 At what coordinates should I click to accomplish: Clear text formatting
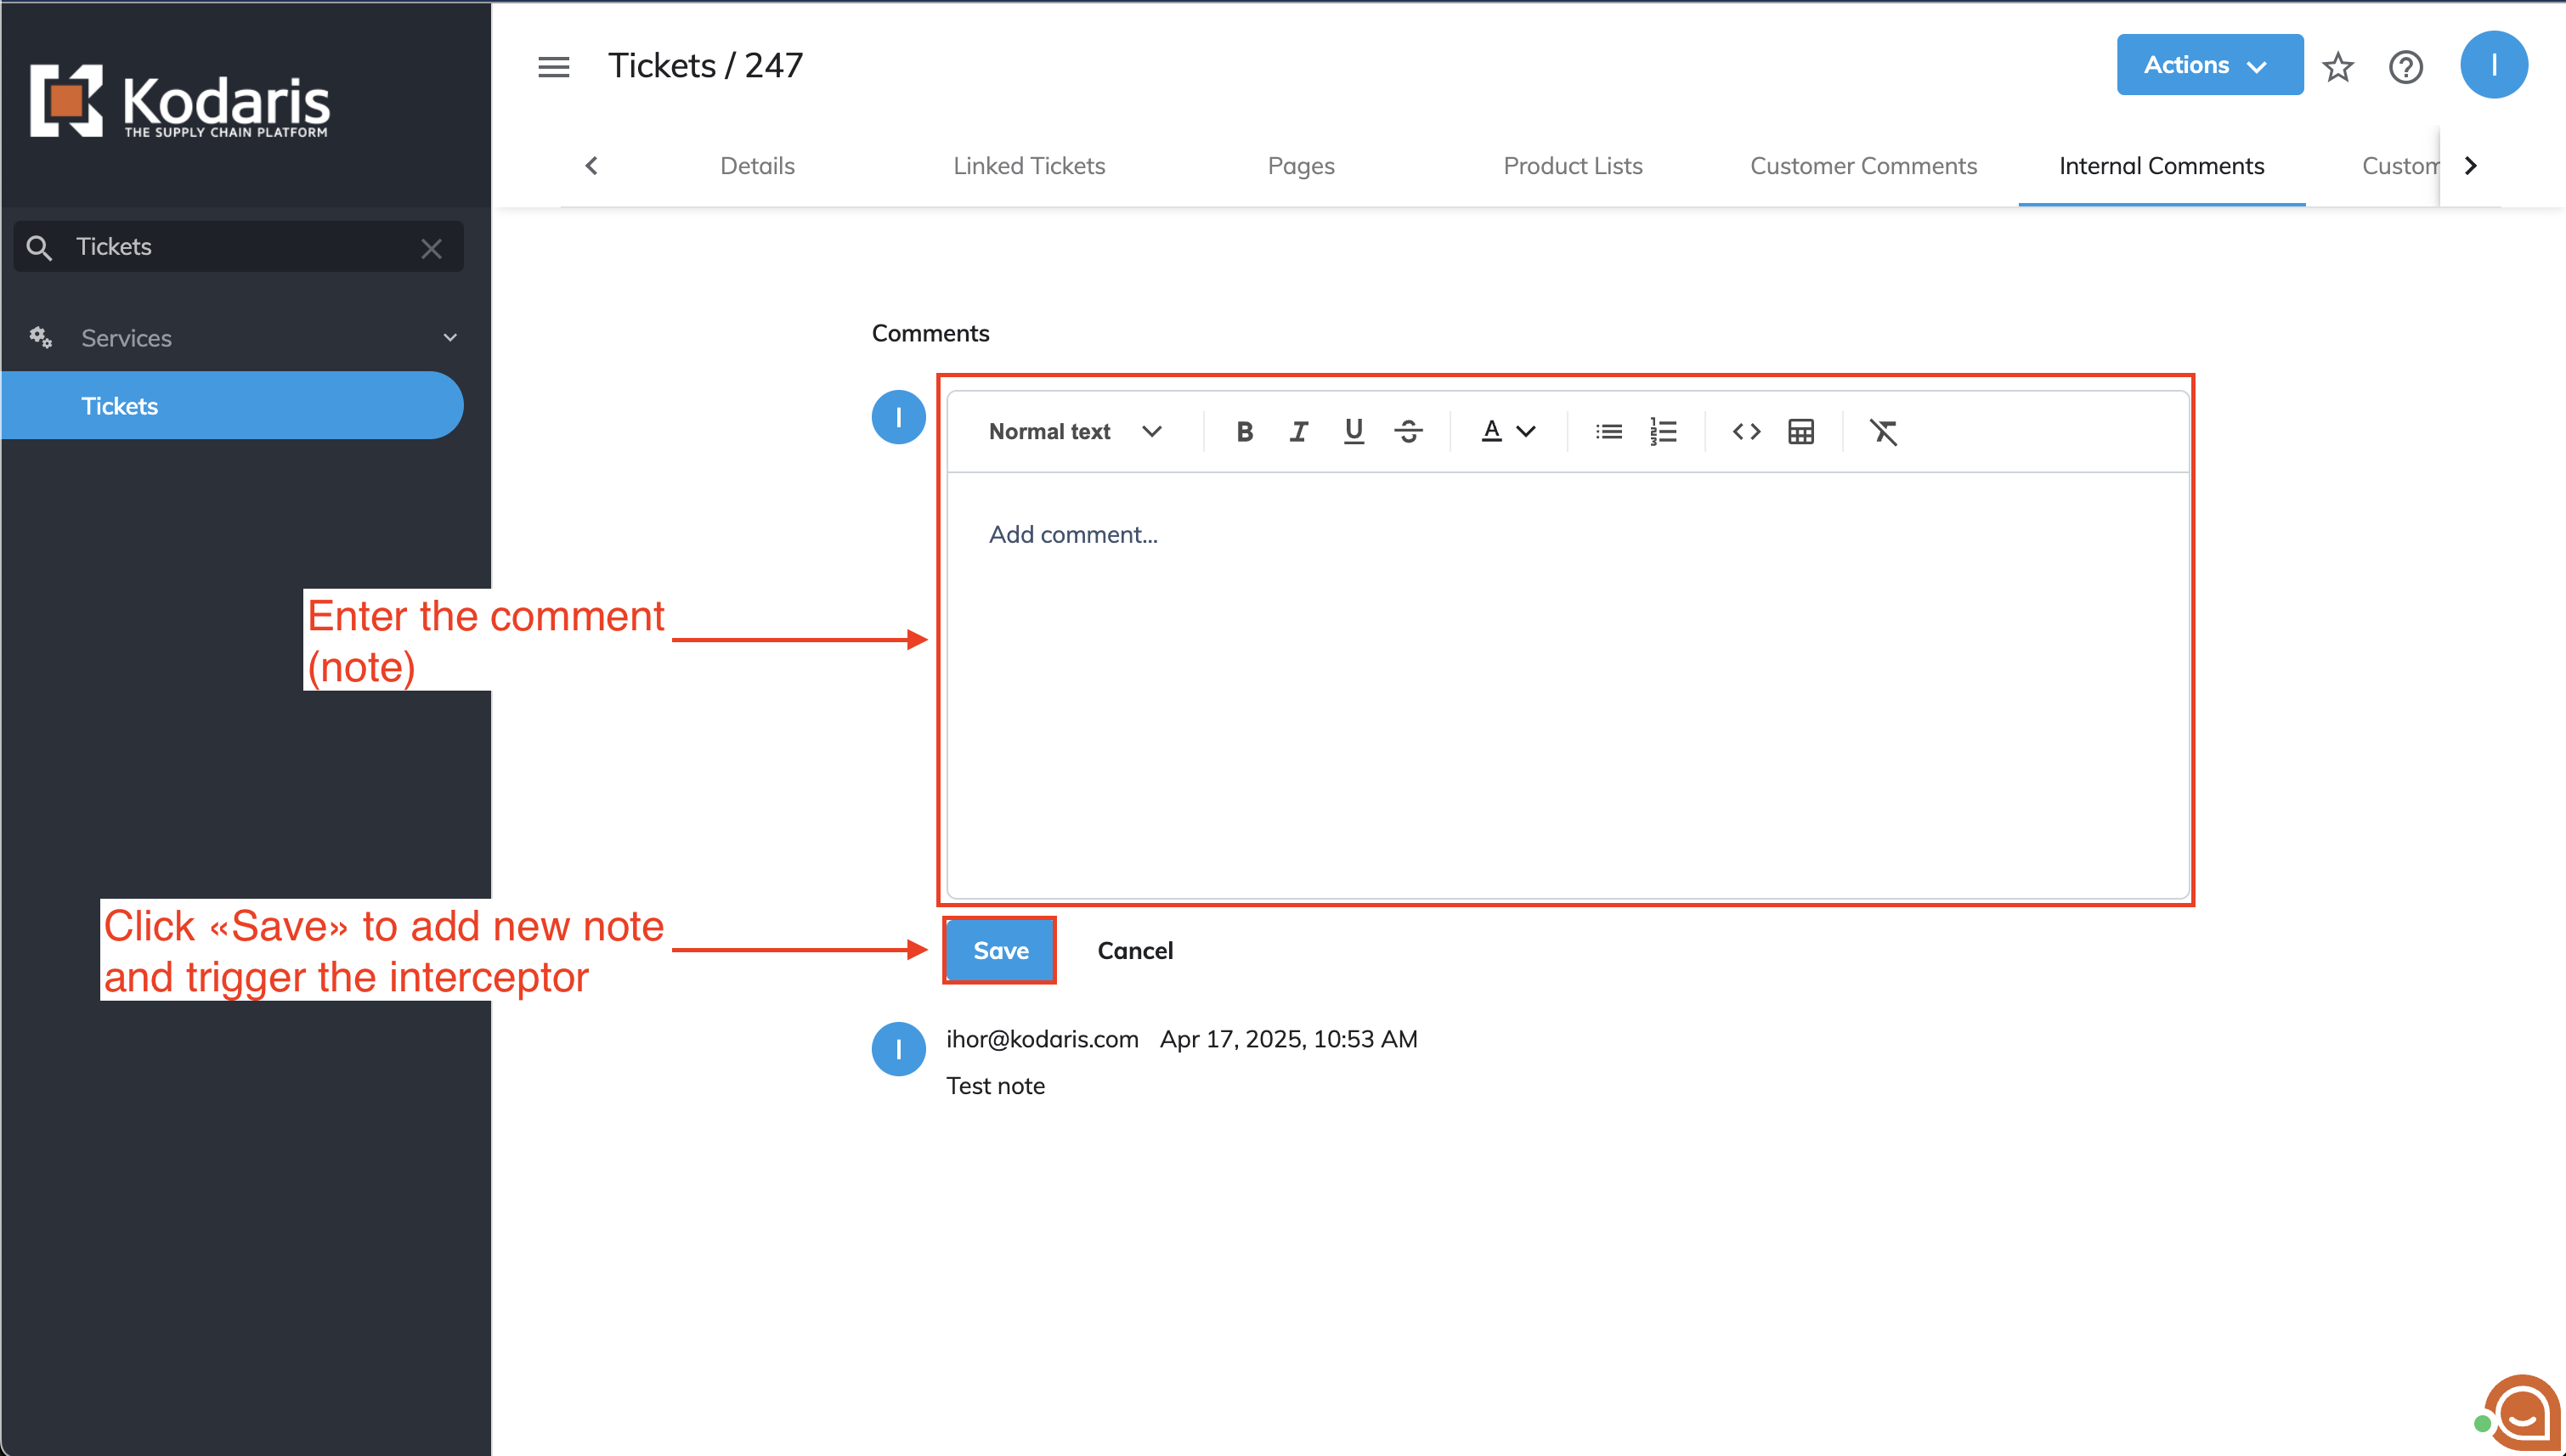1883,432
